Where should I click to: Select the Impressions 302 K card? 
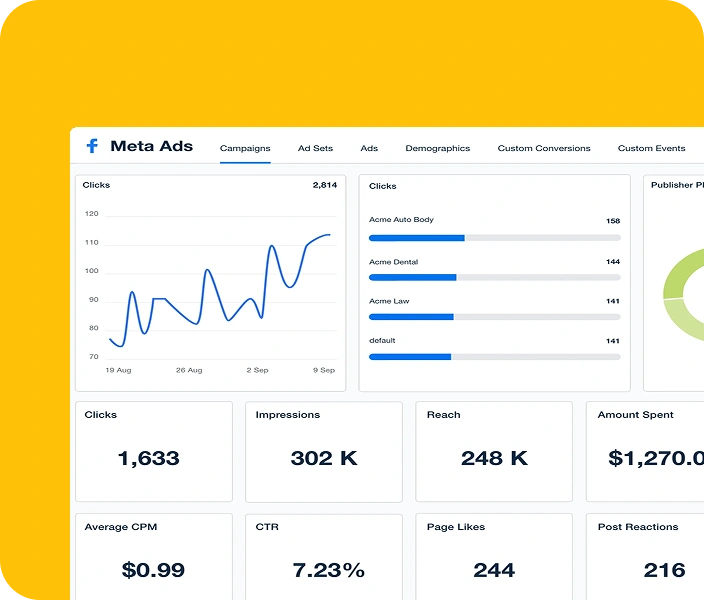coord(324,451)
